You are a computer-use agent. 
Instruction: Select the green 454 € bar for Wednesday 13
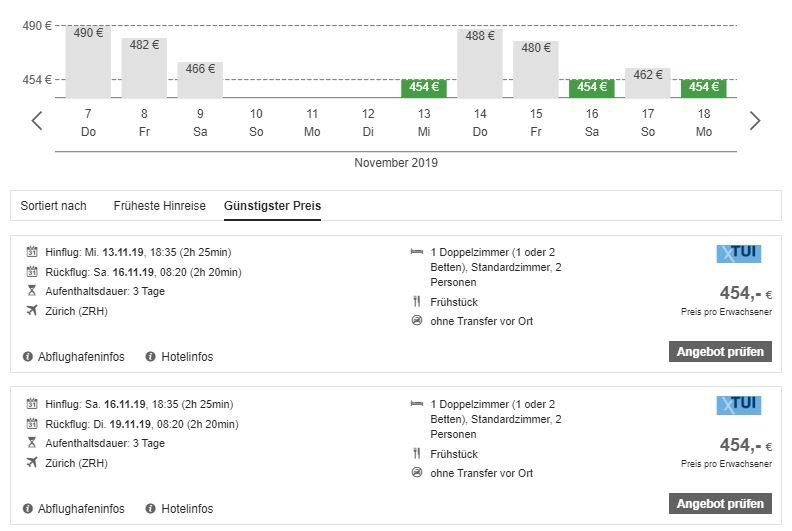424,88
